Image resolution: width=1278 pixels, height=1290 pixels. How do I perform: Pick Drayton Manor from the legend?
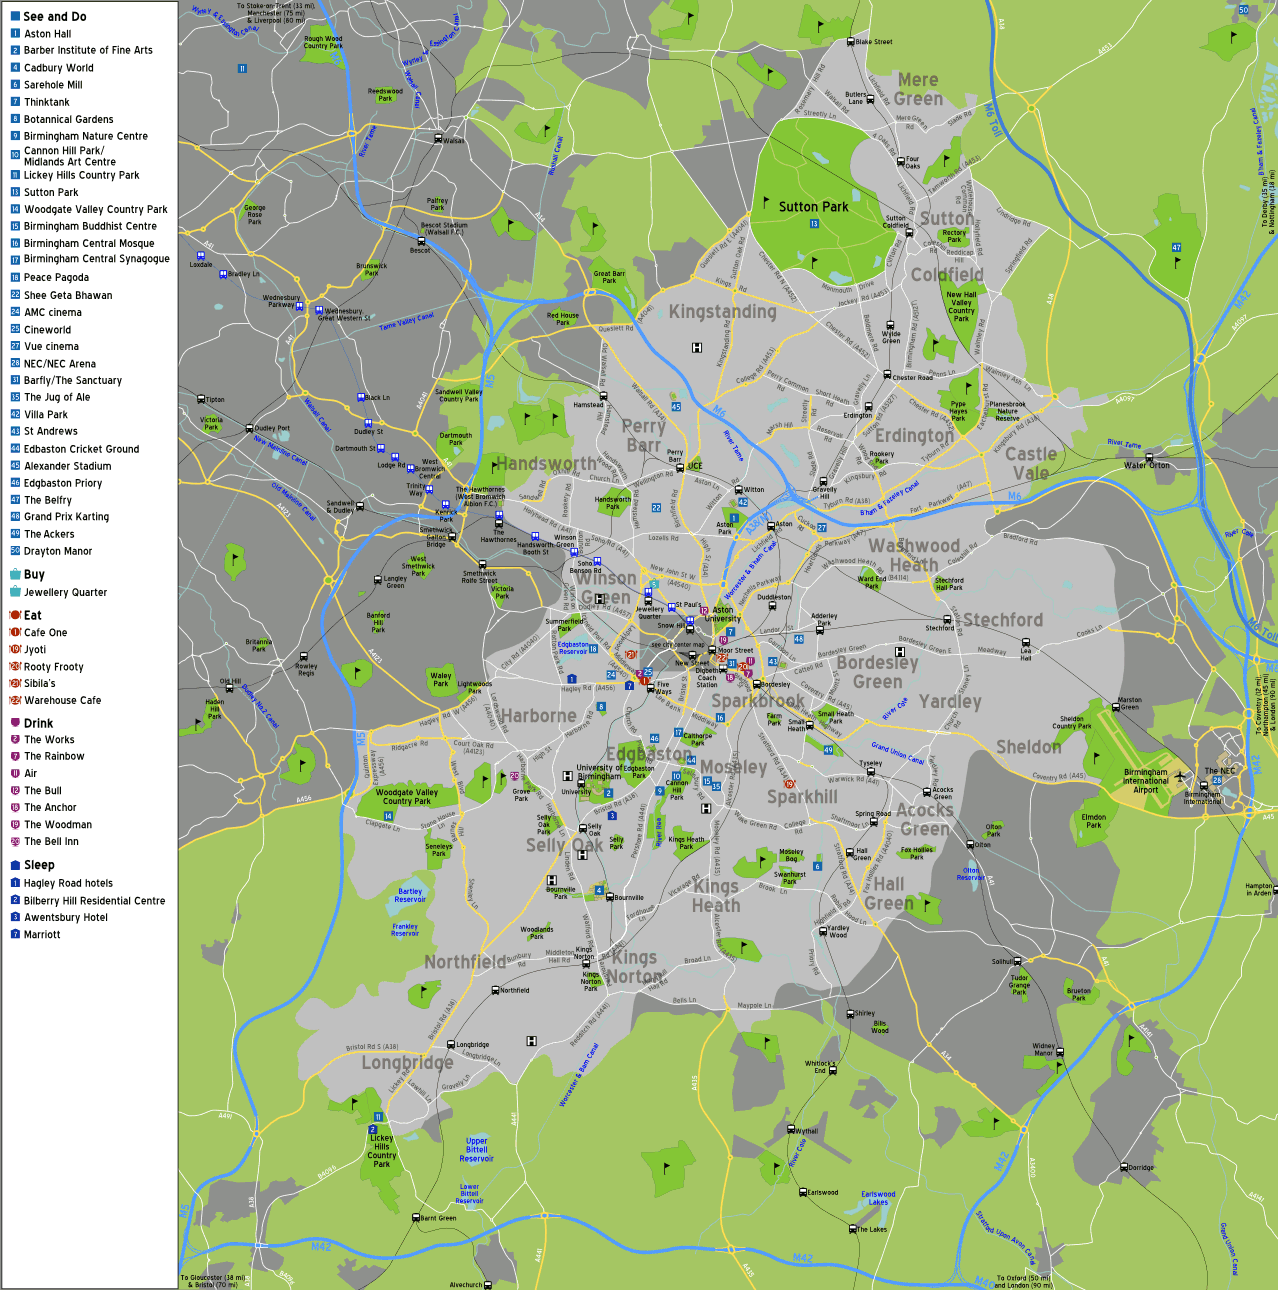57,551
